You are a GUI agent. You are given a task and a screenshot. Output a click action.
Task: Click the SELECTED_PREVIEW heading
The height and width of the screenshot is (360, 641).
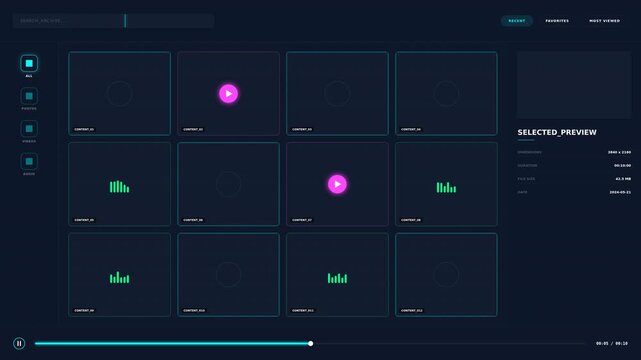(557, 132)
